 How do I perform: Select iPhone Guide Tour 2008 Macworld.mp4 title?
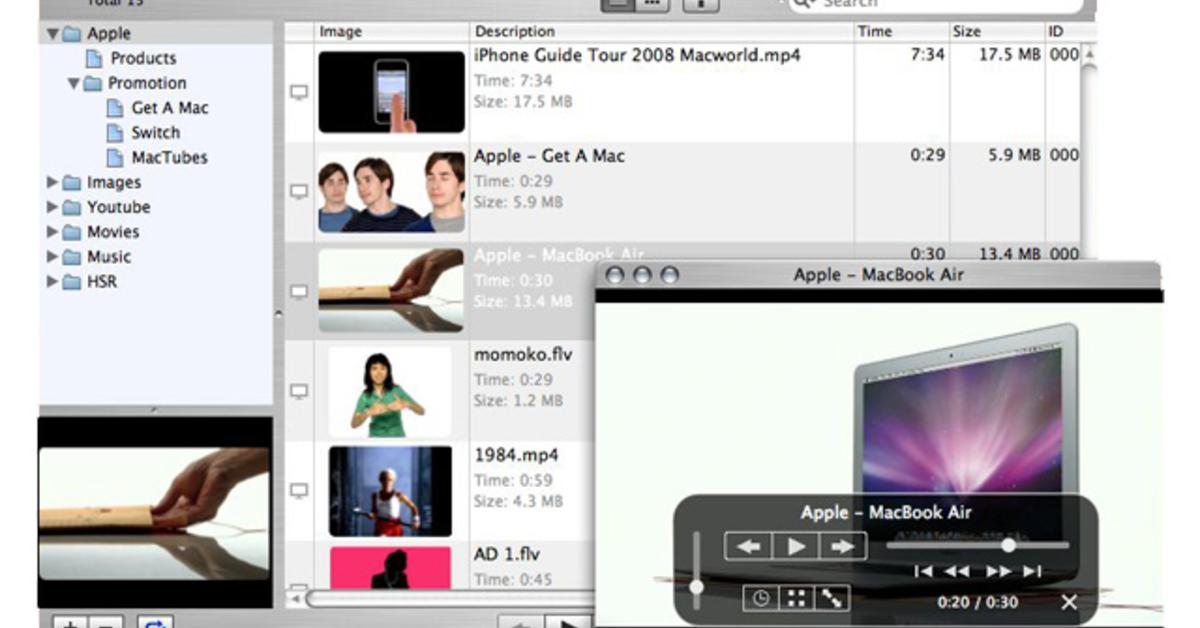[637, 55]
